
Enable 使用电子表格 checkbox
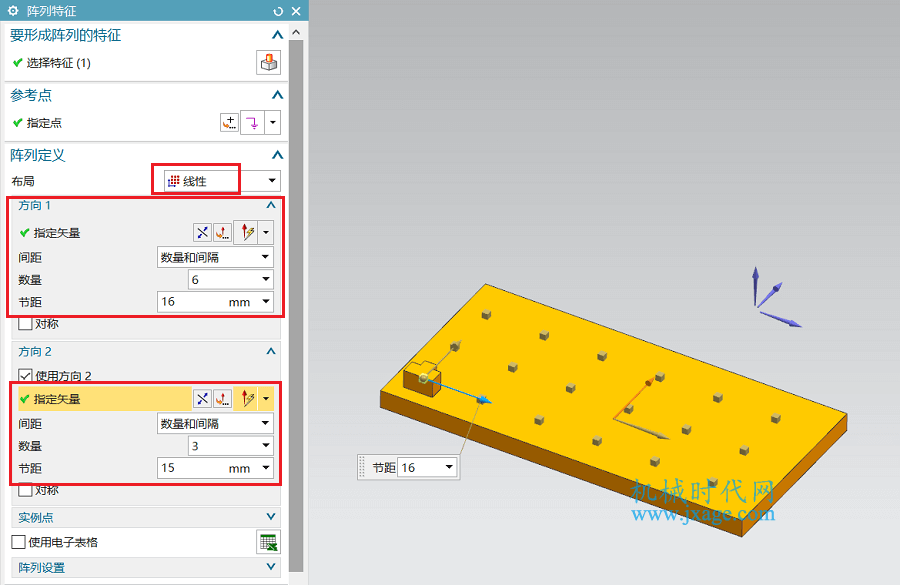pyautogui.click(x=19, y=542)
